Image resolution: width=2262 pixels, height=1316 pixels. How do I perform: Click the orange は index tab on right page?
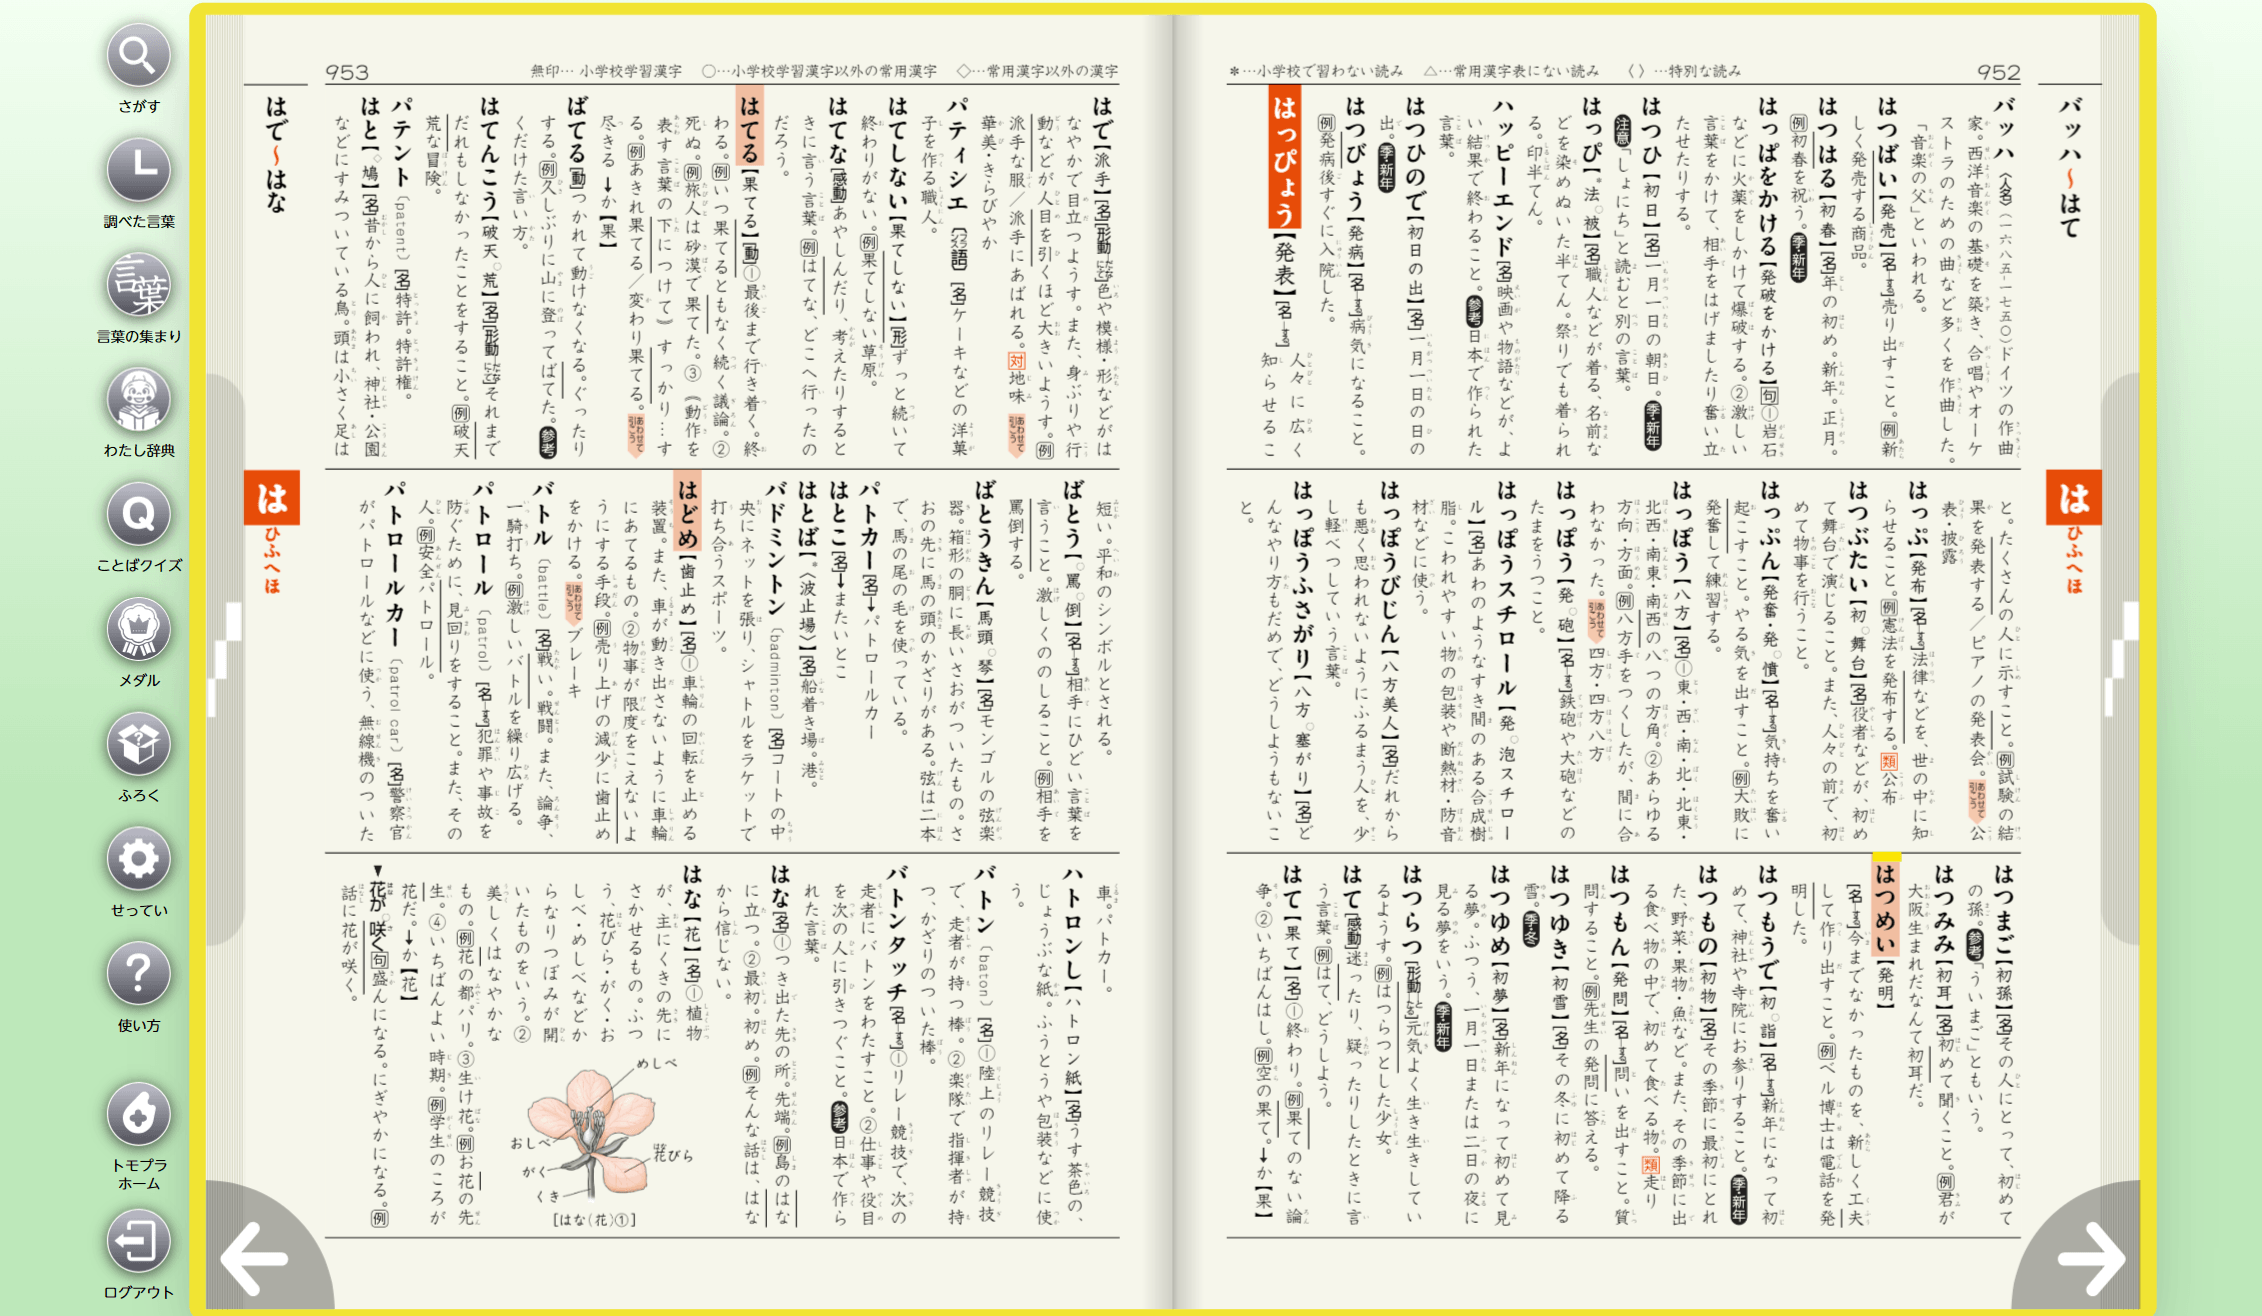(x=2073, y=498)
